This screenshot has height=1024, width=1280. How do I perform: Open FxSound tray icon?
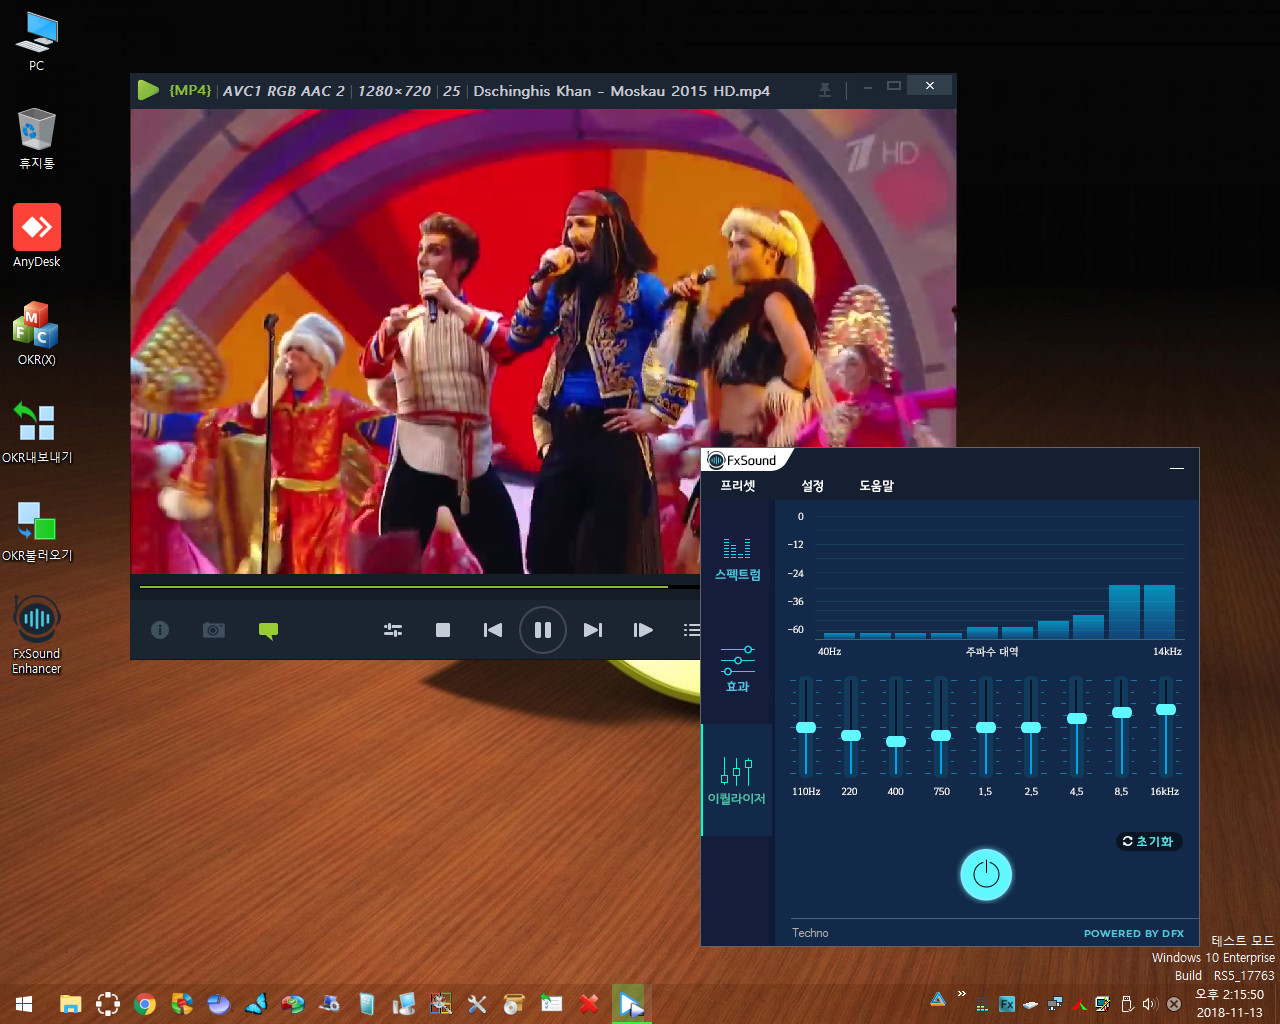click(1006, 1004)
